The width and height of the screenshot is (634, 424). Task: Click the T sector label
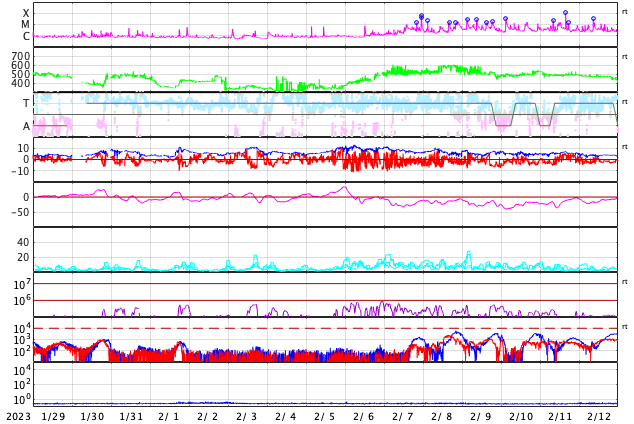tap(26, 103)
